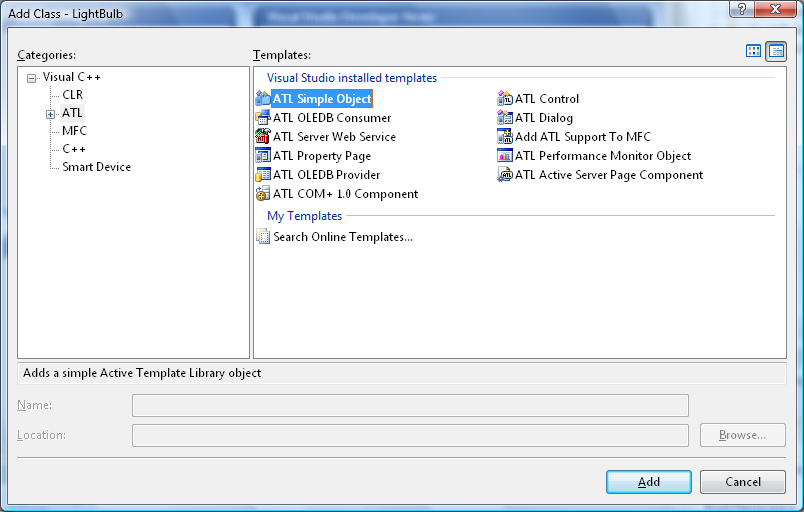This screenshot has width=804, height=512.
Task: Choose the ATL Dialog icon
Action: pos(505,117)
